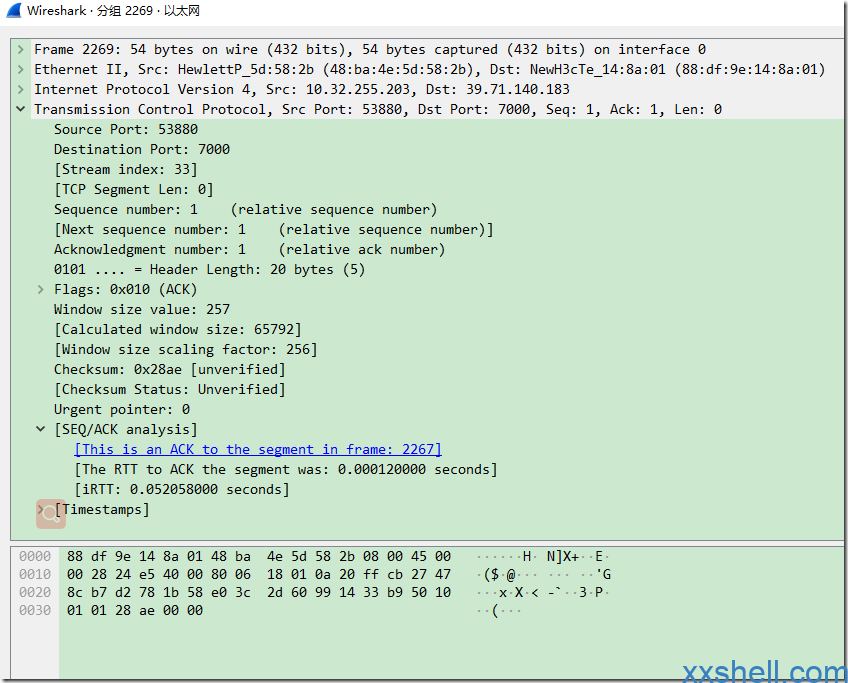
Task: Select the Checksum: 0x28ae [unverified] line
Action: click(x=169, y=370)
